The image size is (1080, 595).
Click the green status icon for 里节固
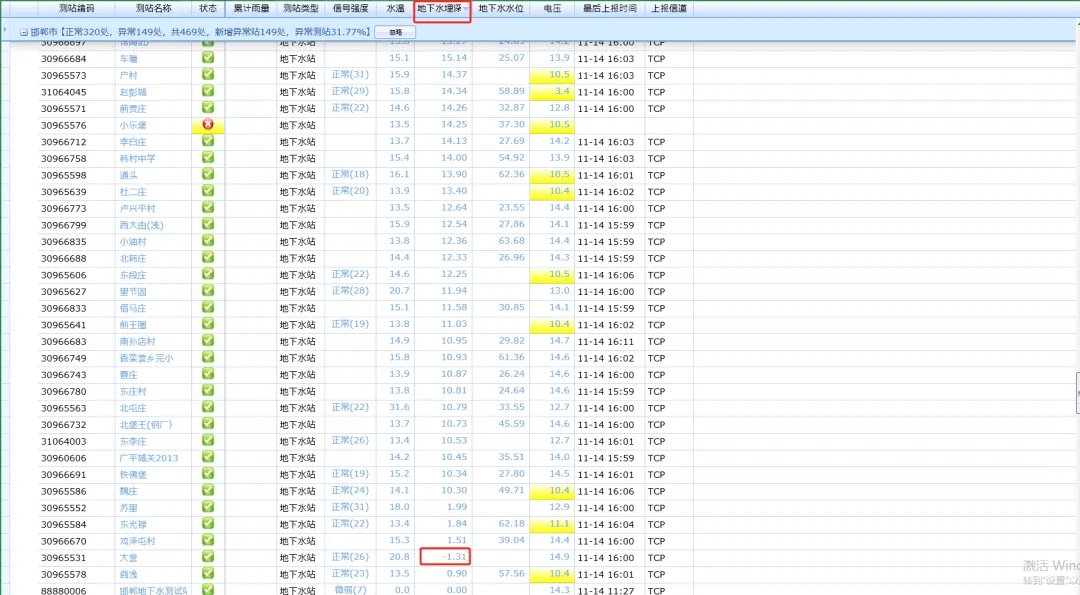click(208, 291)
